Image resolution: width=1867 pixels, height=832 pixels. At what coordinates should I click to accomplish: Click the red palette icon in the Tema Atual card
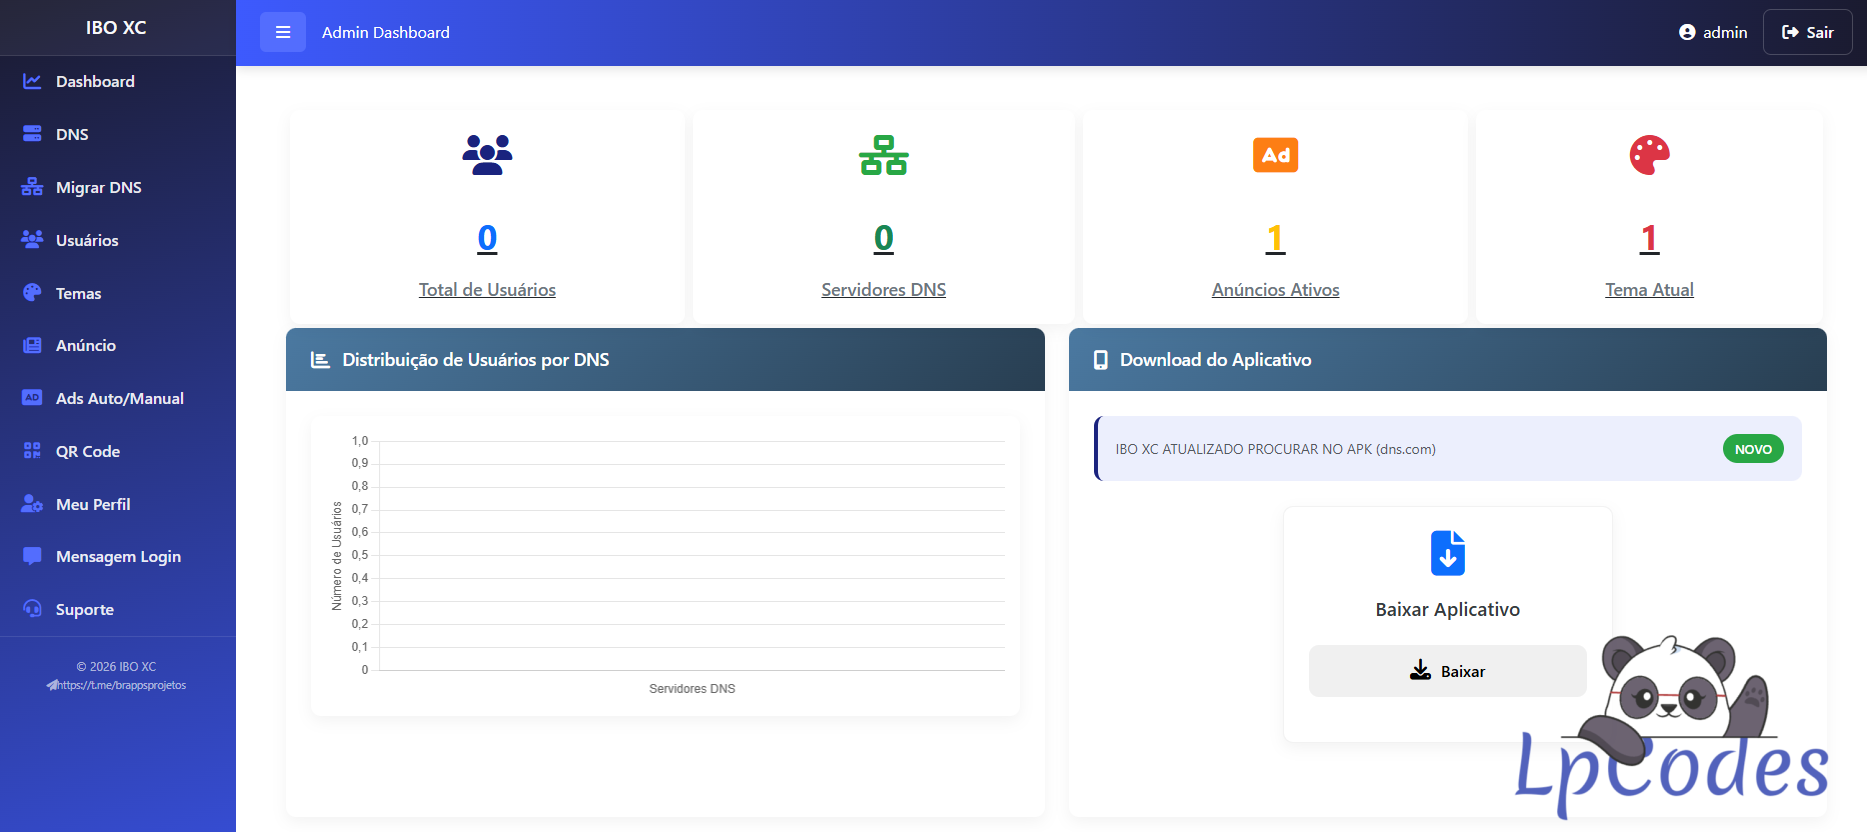tap(1649, 155)
